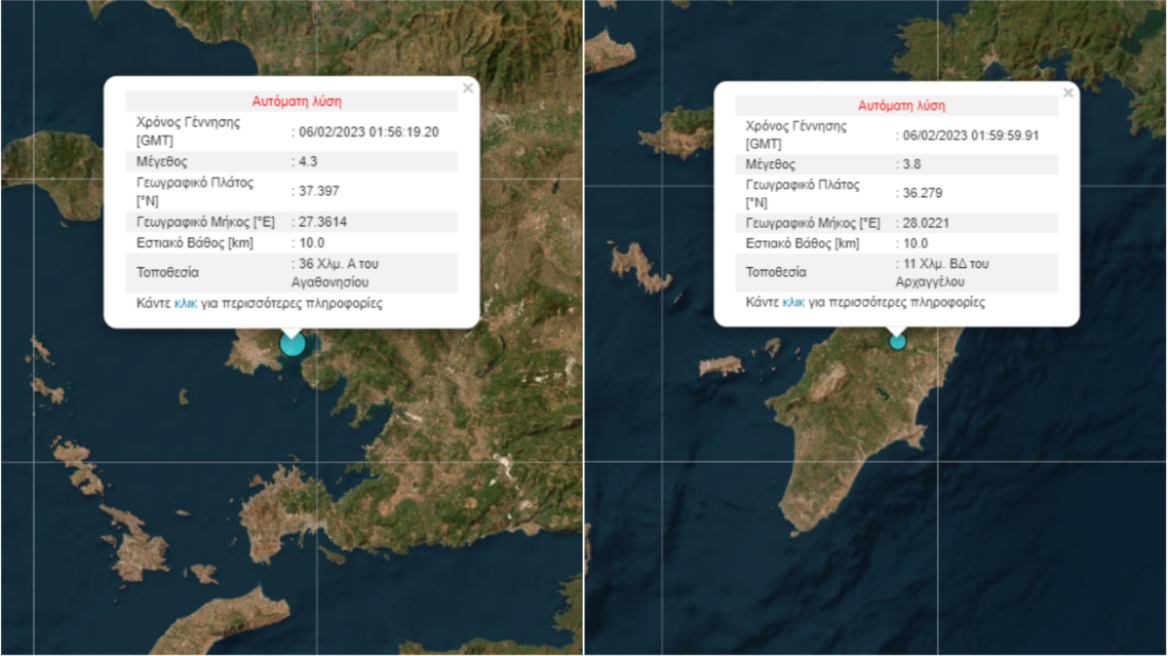The image size is (1168, 656).
Task: Close the left earthquake popup
Action: pos(468,88)
